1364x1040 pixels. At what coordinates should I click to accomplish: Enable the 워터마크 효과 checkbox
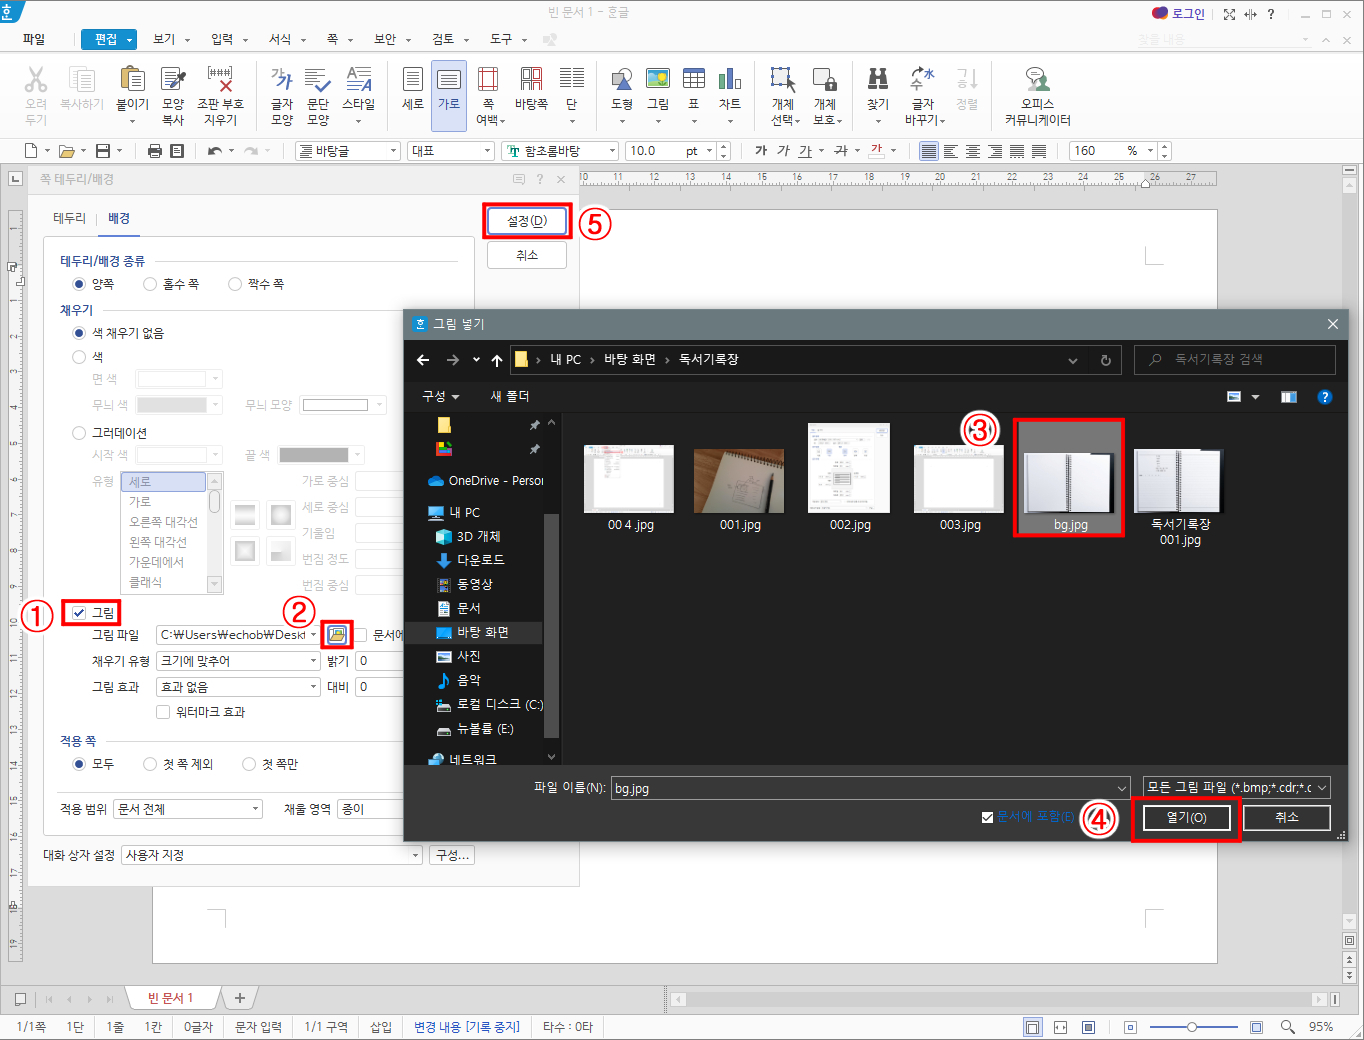[163, 712]
